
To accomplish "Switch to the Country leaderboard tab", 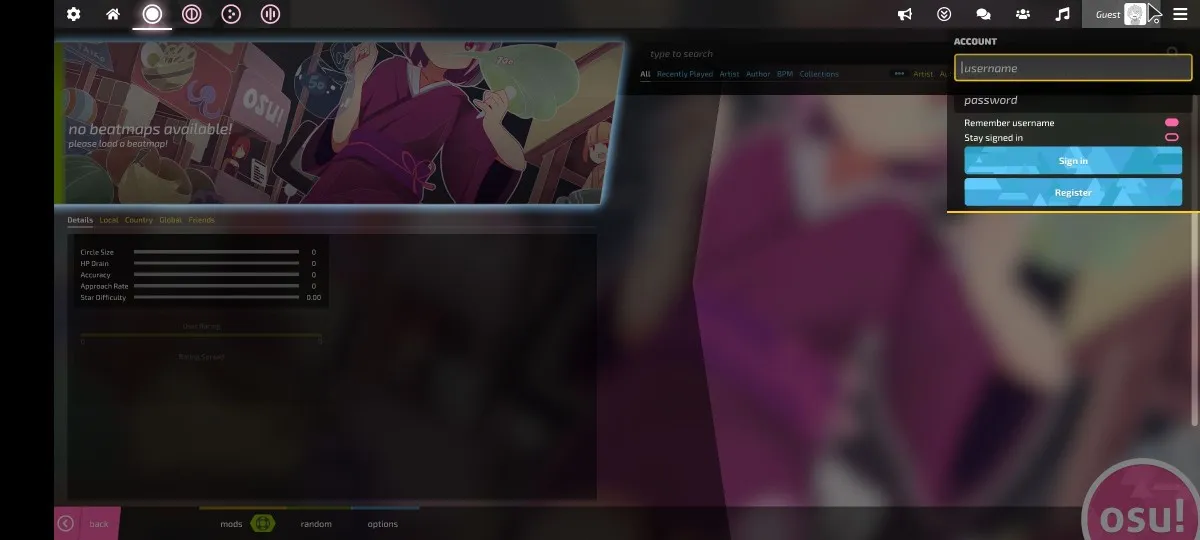I will [x=139, y=220].
